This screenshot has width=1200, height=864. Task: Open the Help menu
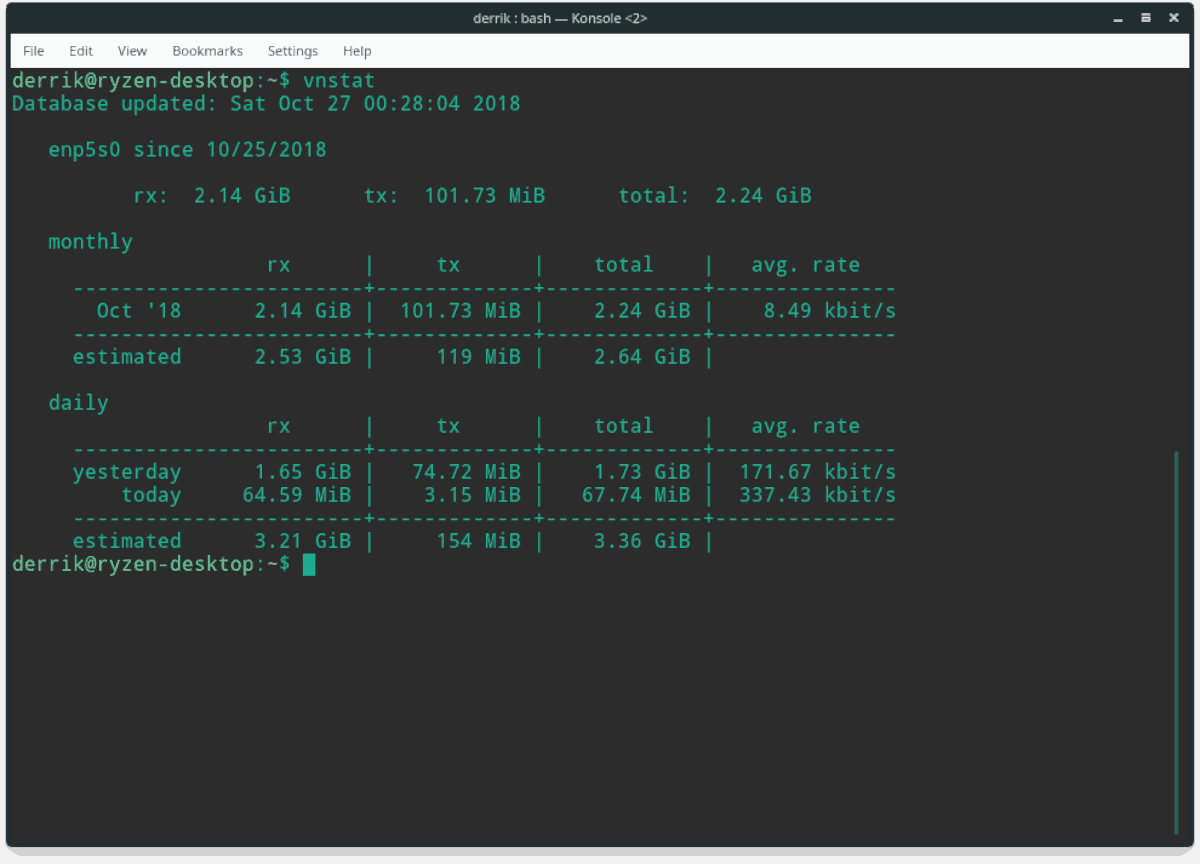pos(356,50)
